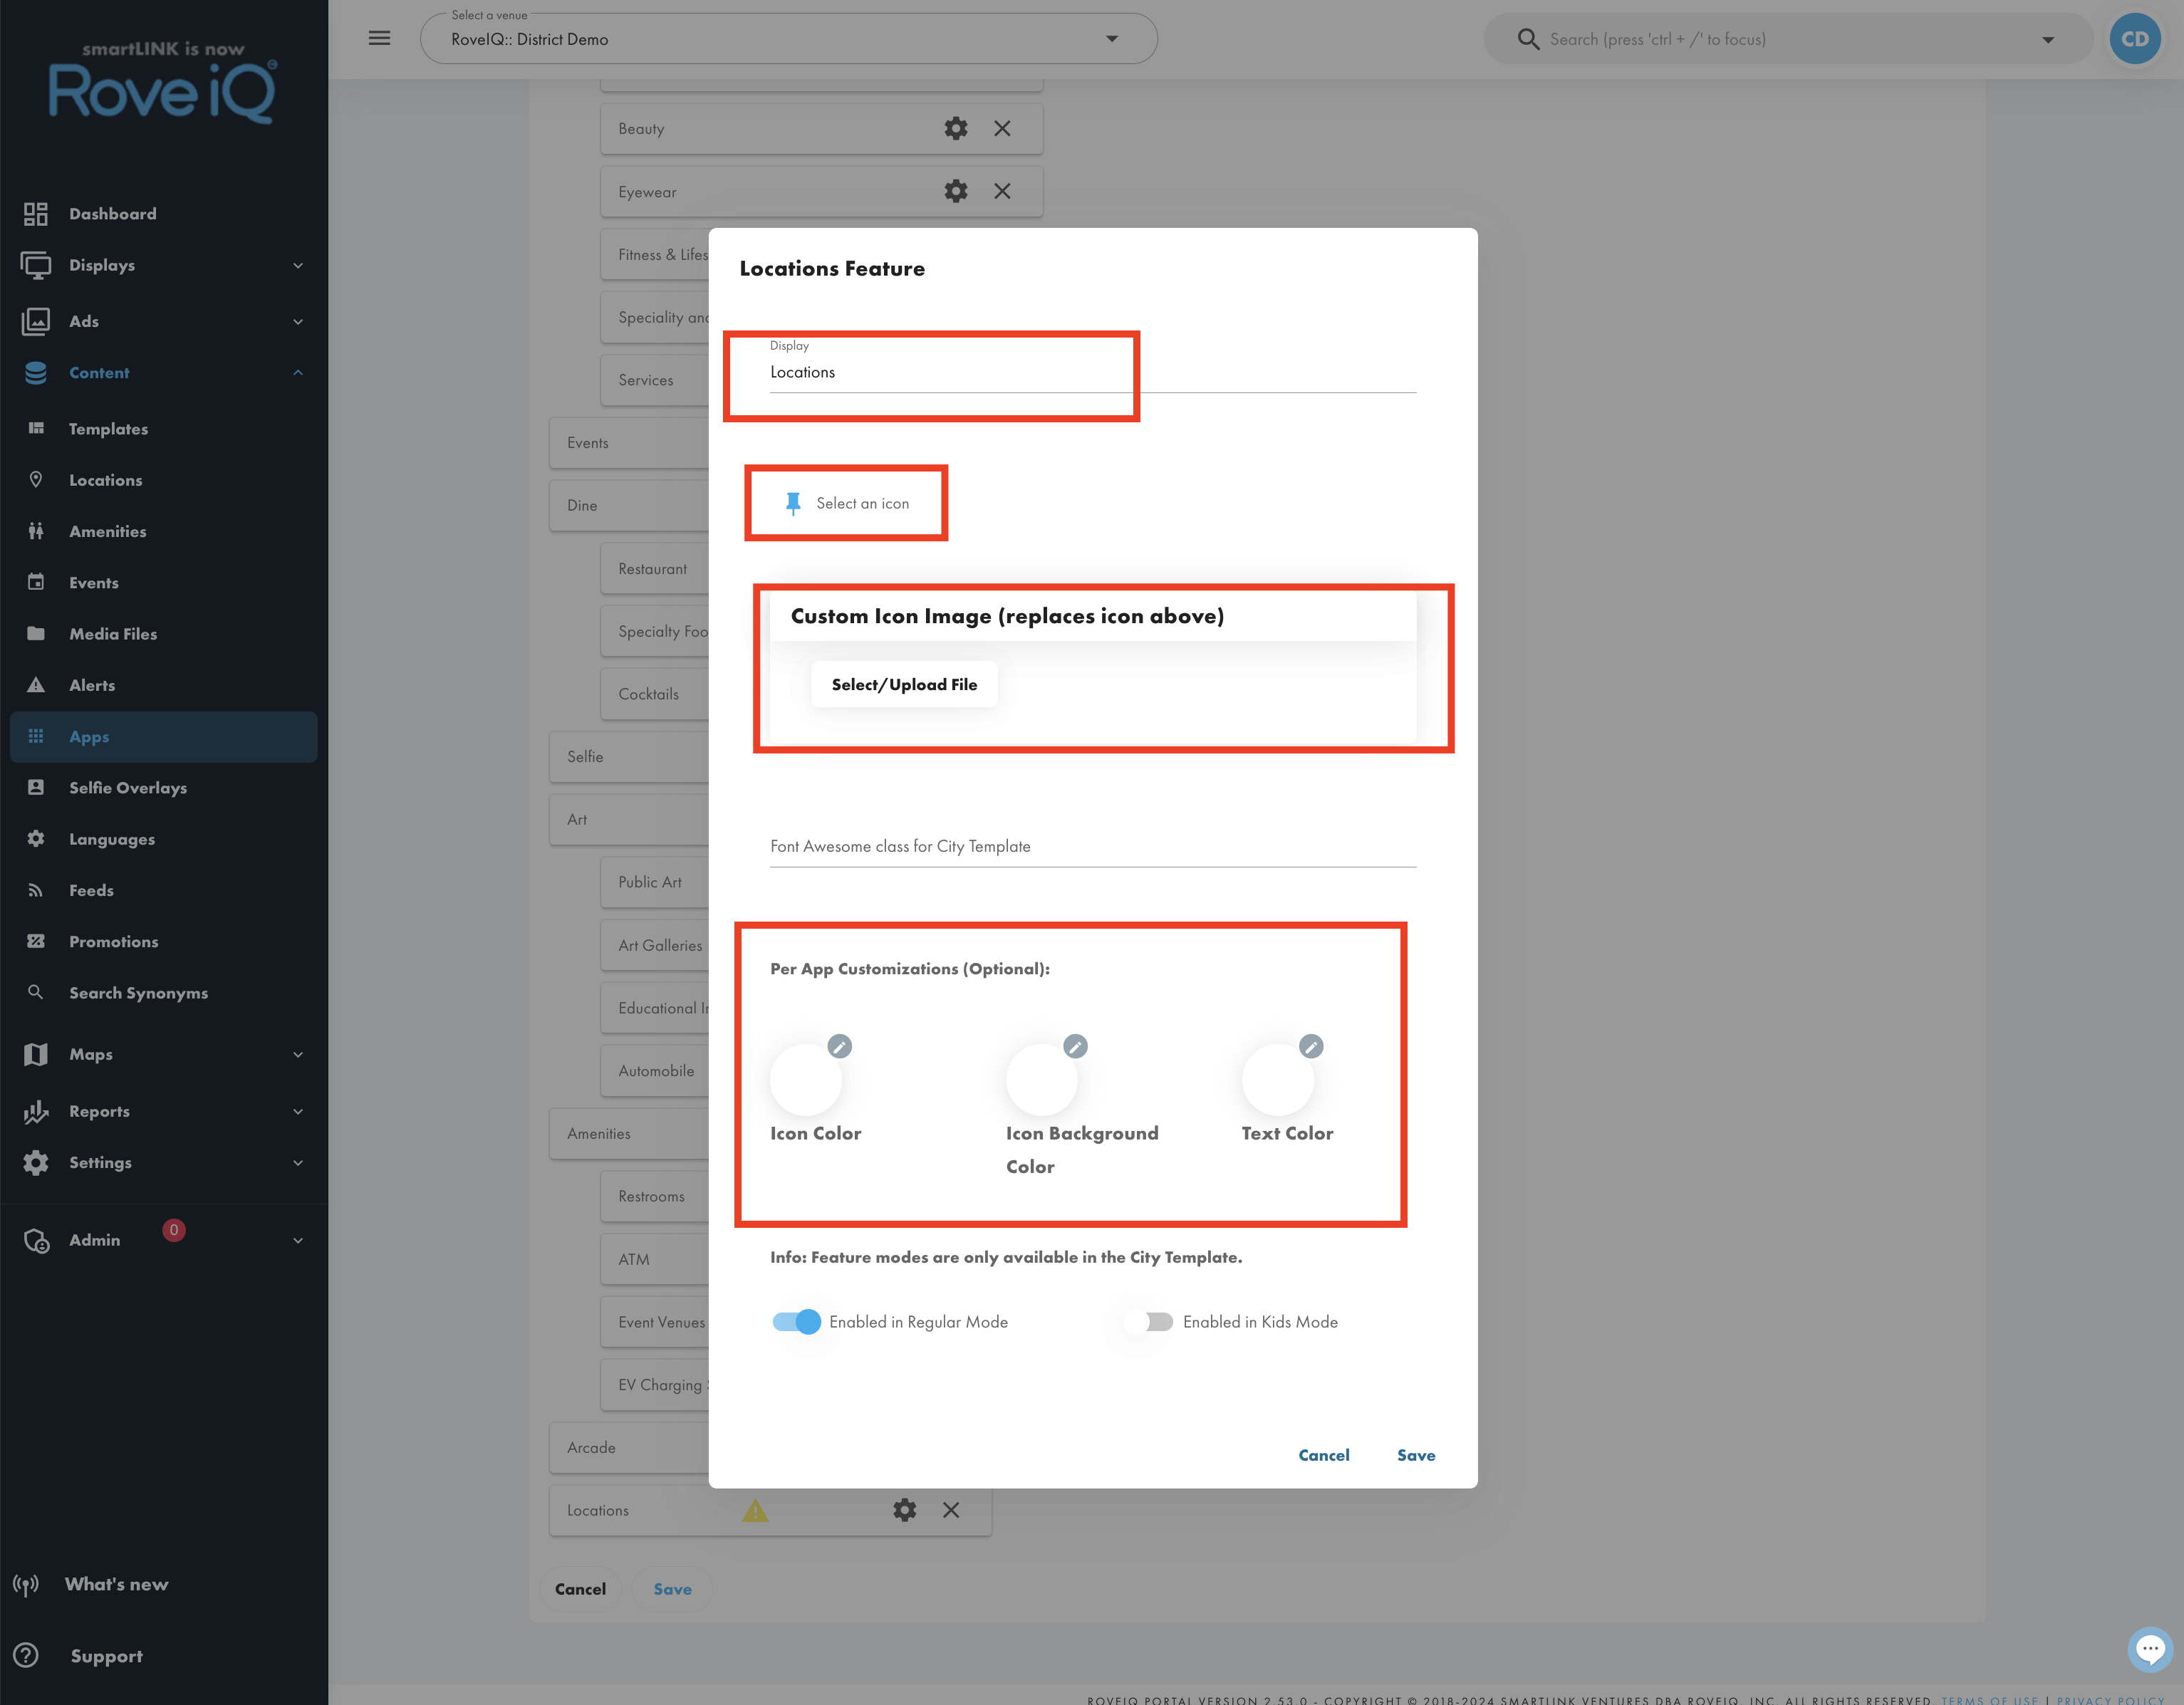
Task: Pick the Icon Color swatch
Action: 806,1080
